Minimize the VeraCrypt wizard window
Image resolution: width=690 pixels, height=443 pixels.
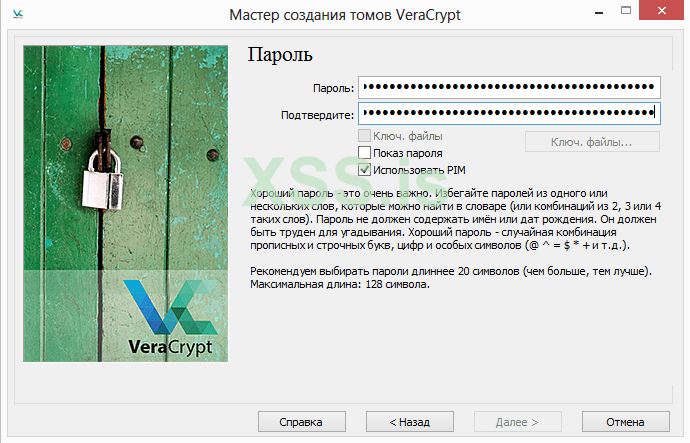point(599,11)
